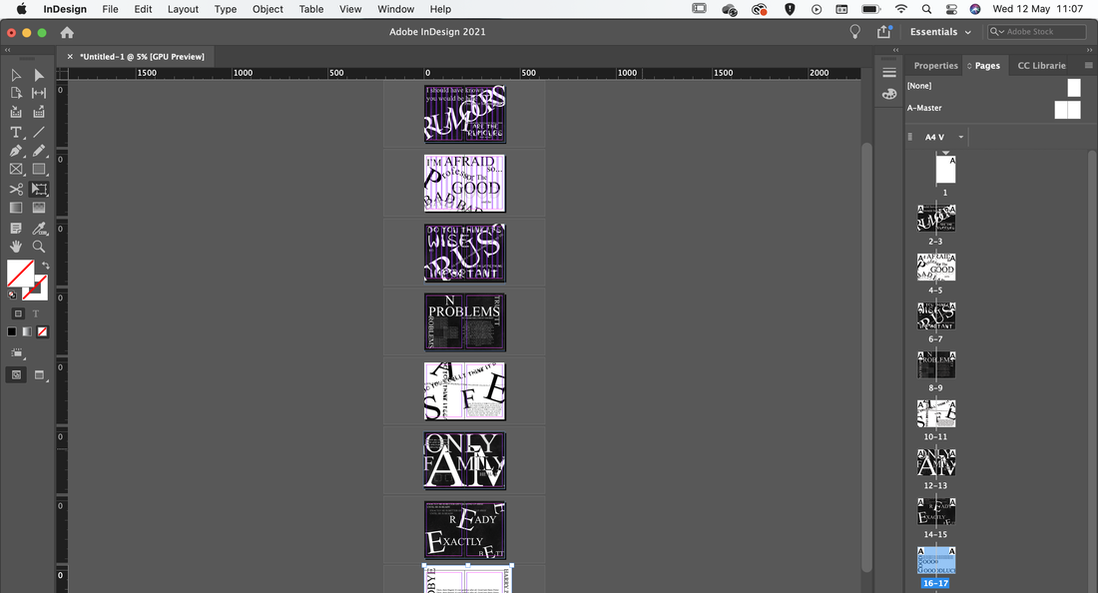The image size is (1098, 593).
Task: Open the Pages panel flyout menu
Action: 1088,65
